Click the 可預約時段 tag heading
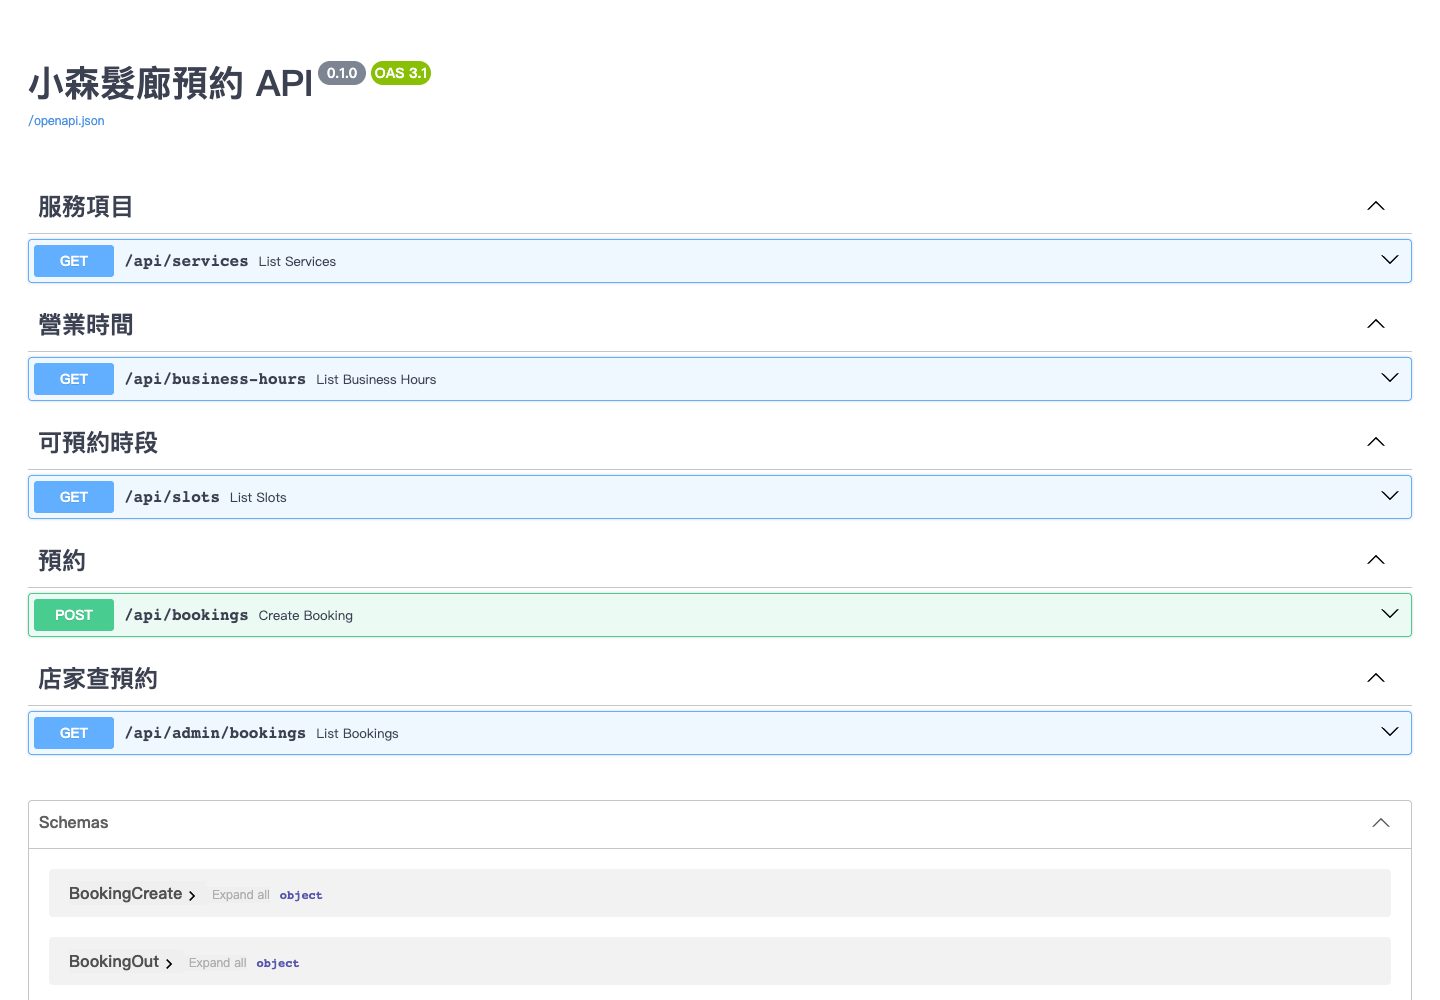 click(98, 443)
